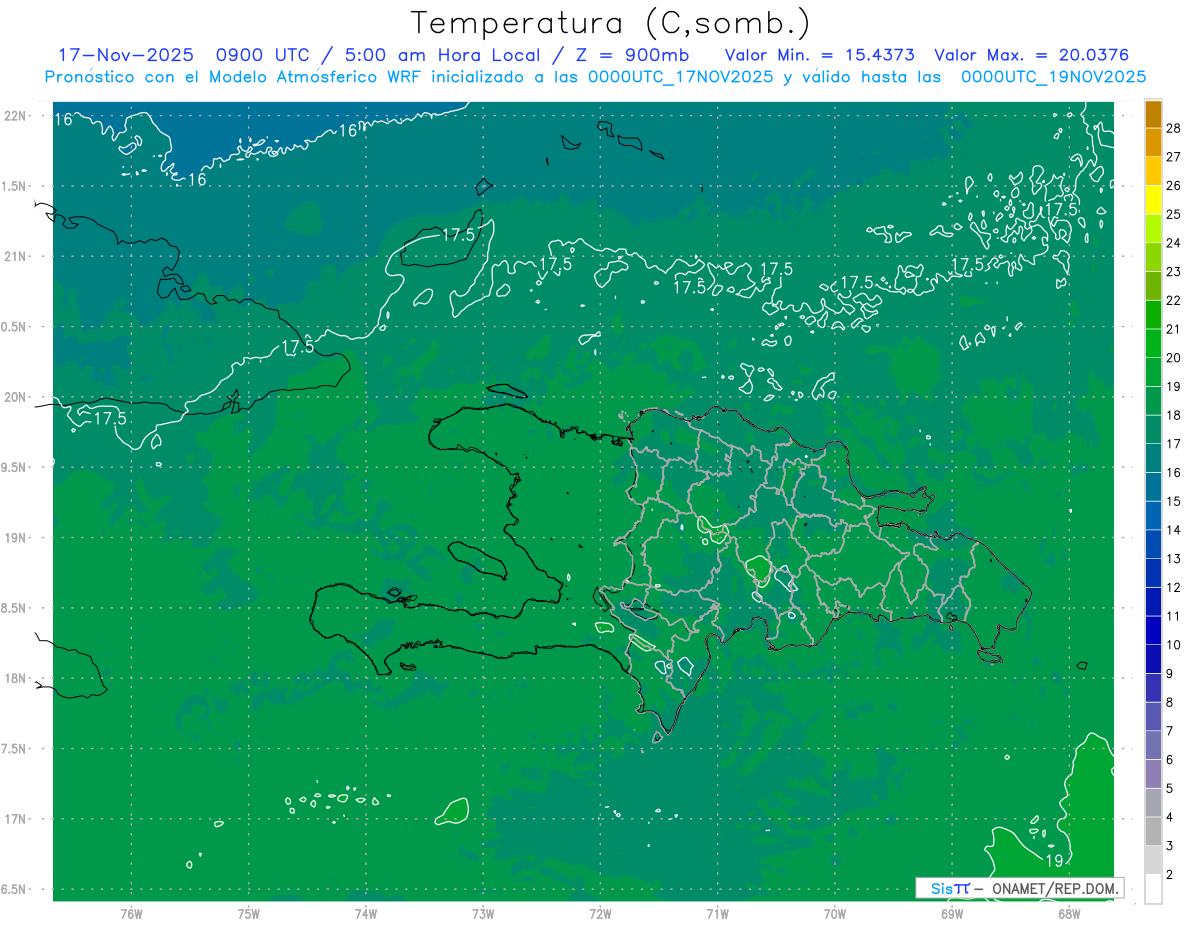Click the "19N" latitude axis label

tap(14, 537)
